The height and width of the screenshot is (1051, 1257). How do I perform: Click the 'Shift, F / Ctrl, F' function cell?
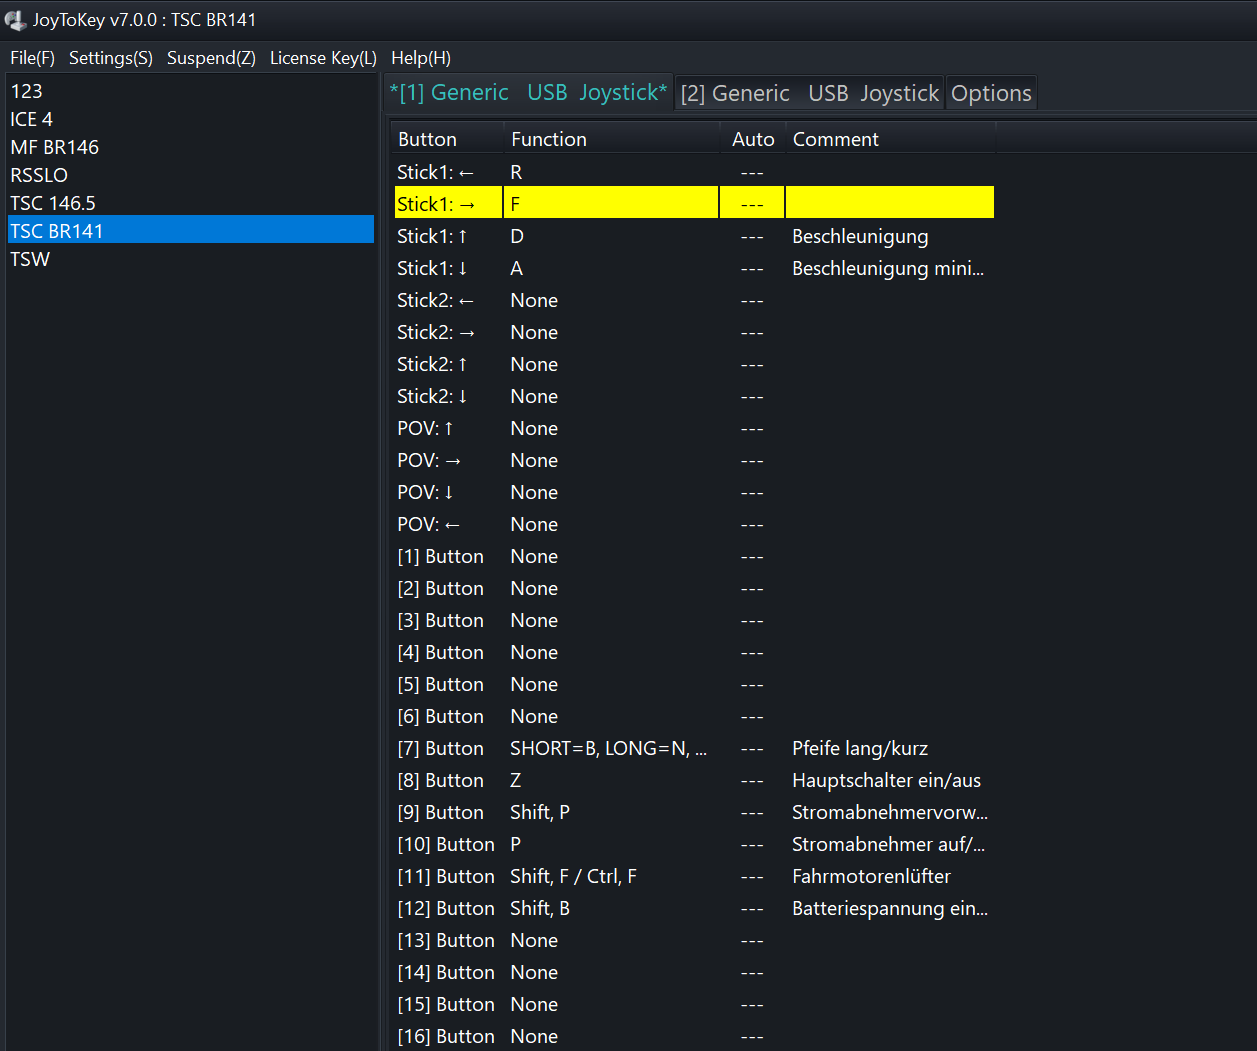click(573, 876)
